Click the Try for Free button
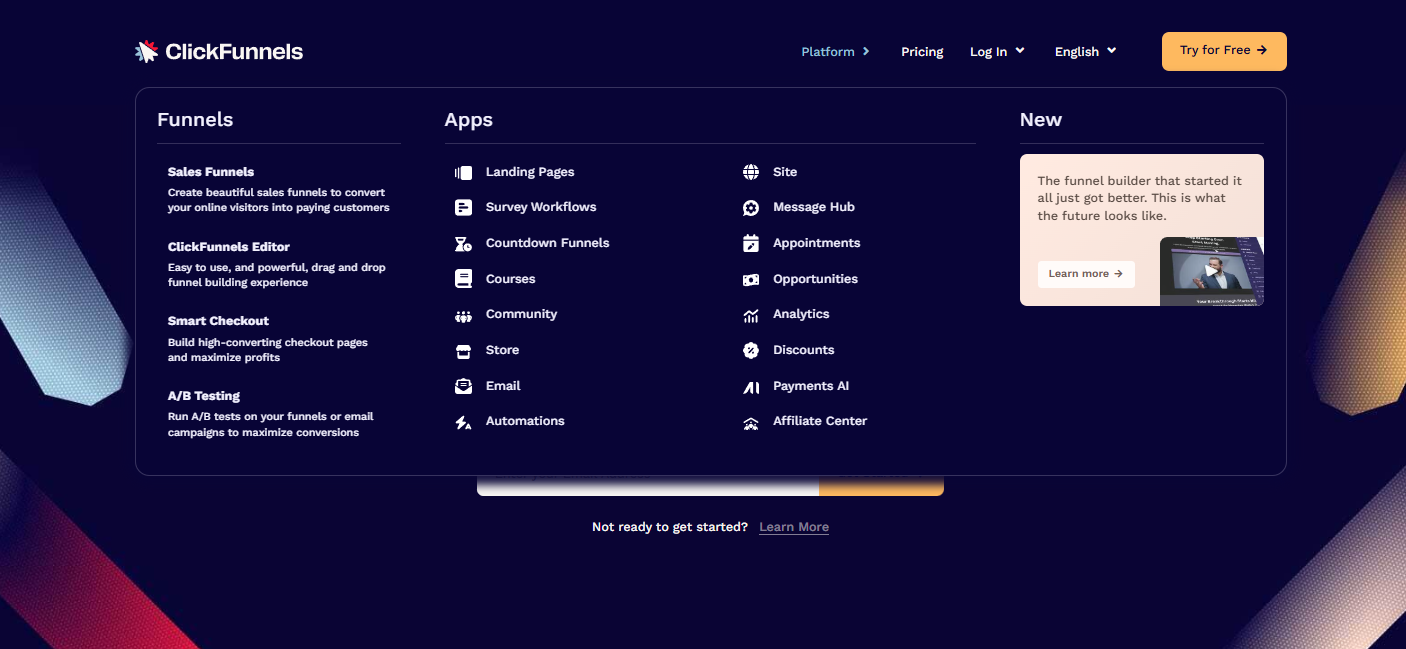The image size is (1406, 649). coord(1224,51)
